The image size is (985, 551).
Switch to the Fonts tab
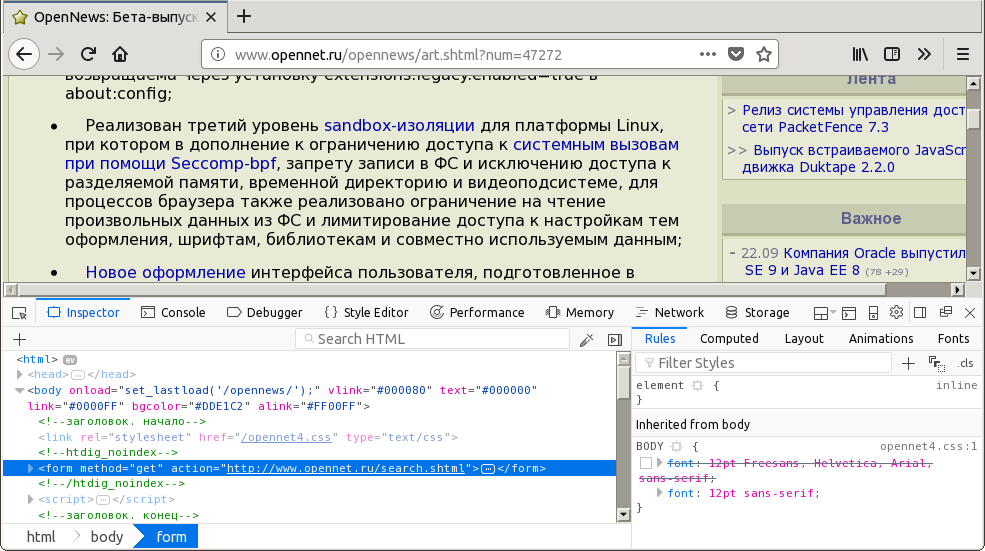953,339
